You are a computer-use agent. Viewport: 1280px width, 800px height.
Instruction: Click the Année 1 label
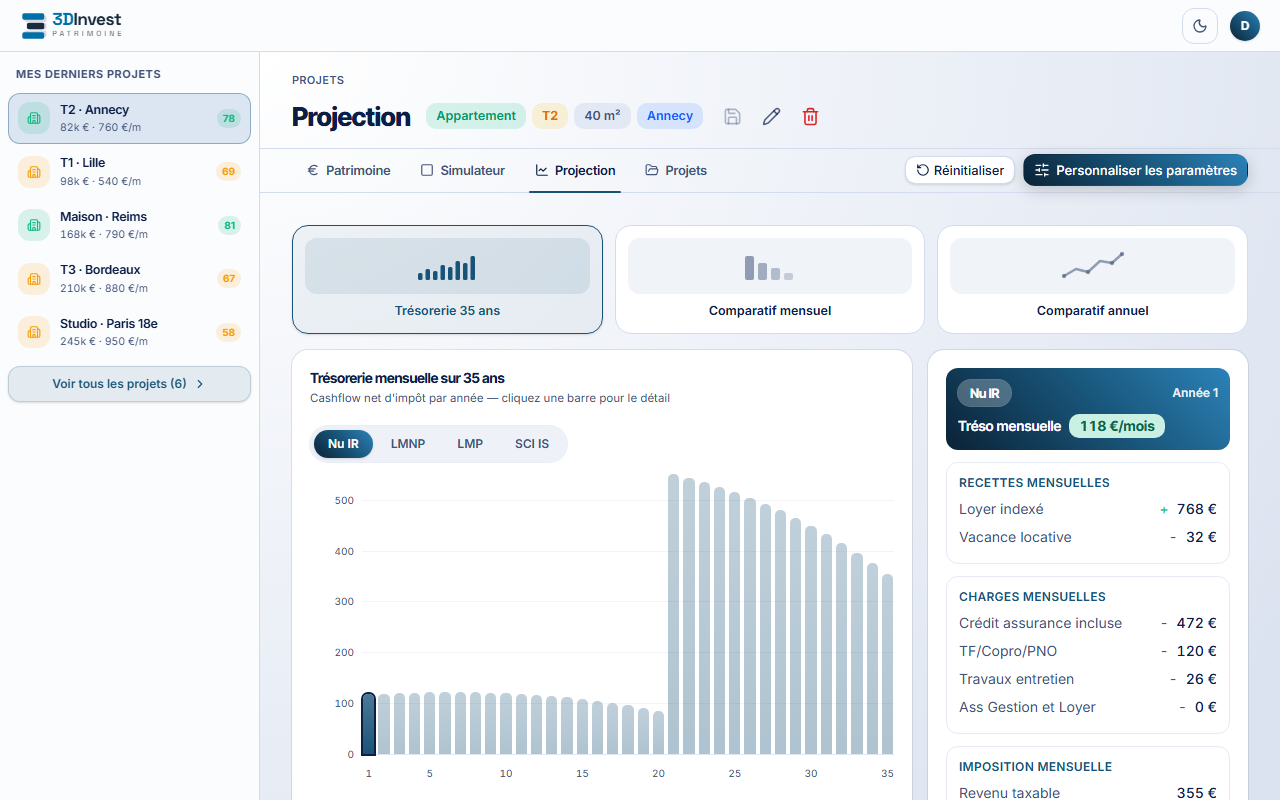(1195, 393)
